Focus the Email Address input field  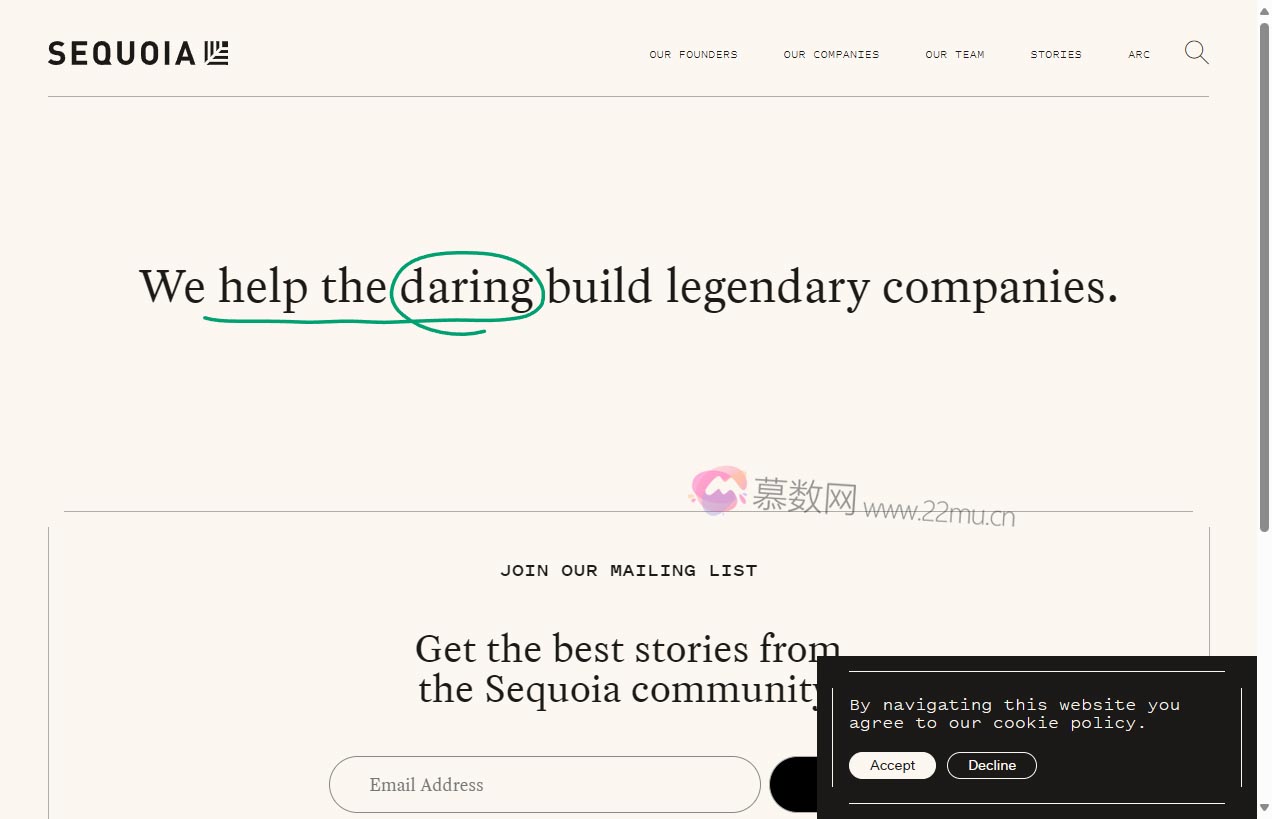point(545,784)
